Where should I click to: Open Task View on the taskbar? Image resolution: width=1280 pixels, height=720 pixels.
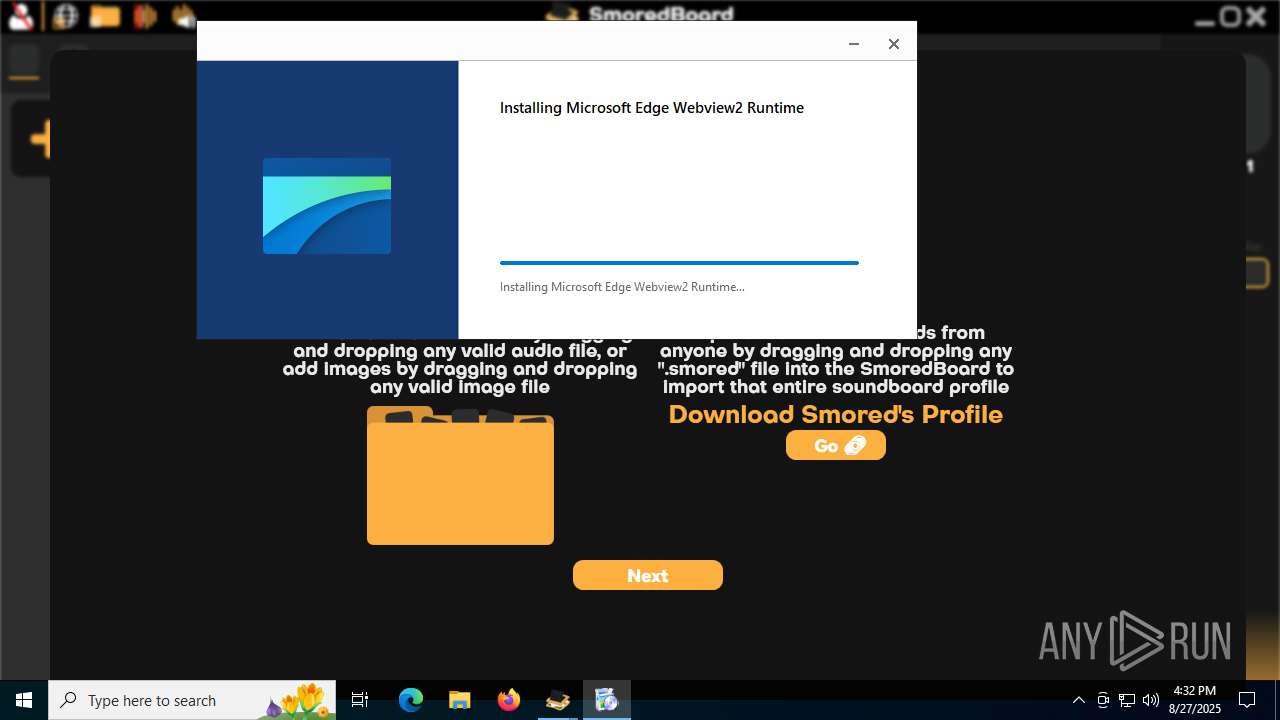point(360,700)
